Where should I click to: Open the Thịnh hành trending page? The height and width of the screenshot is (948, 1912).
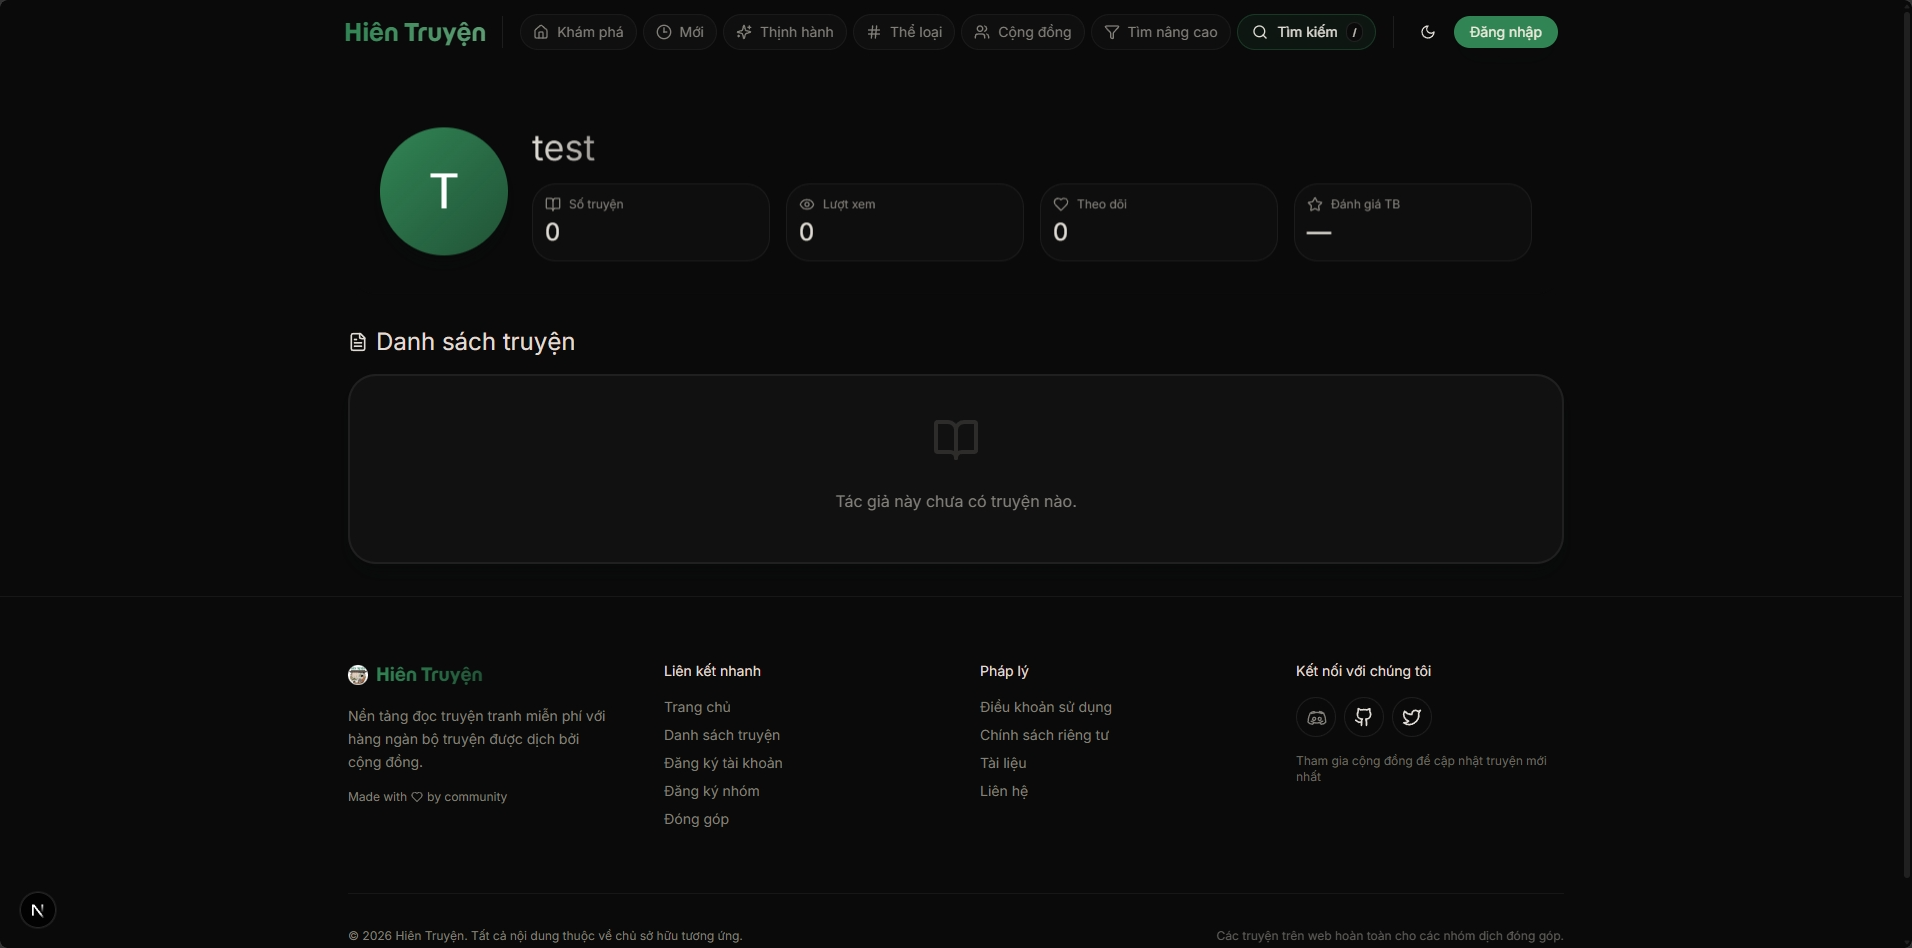pos(785,32)
